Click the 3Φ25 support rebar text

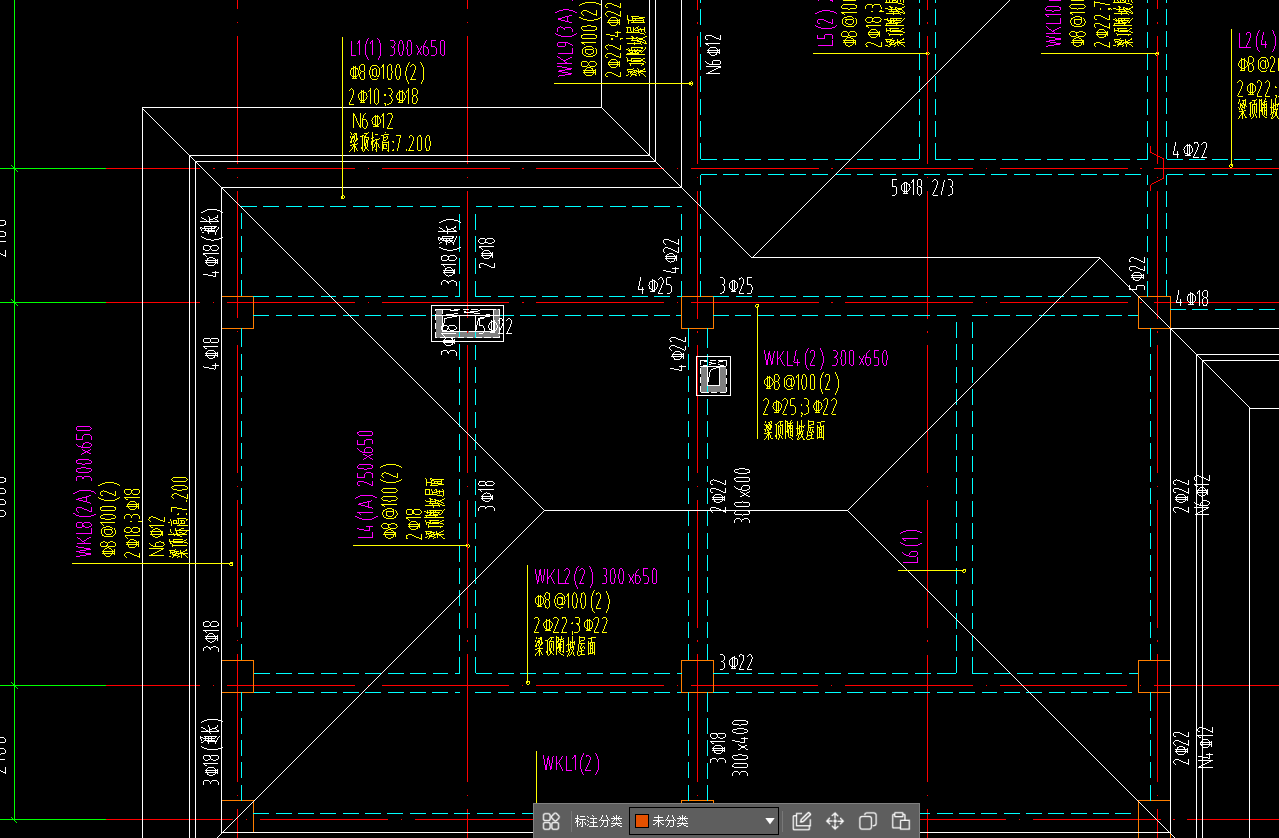[736, 286]
